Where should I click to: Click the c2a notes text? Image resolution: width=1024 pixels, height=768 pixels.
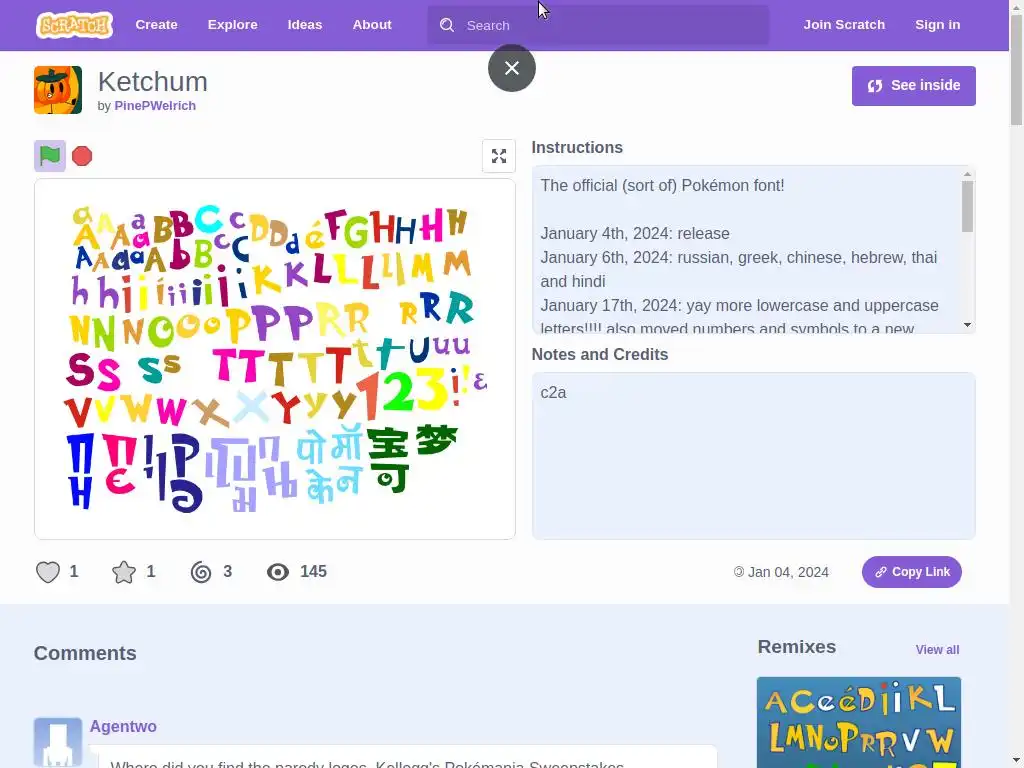(x=553, y=392)
